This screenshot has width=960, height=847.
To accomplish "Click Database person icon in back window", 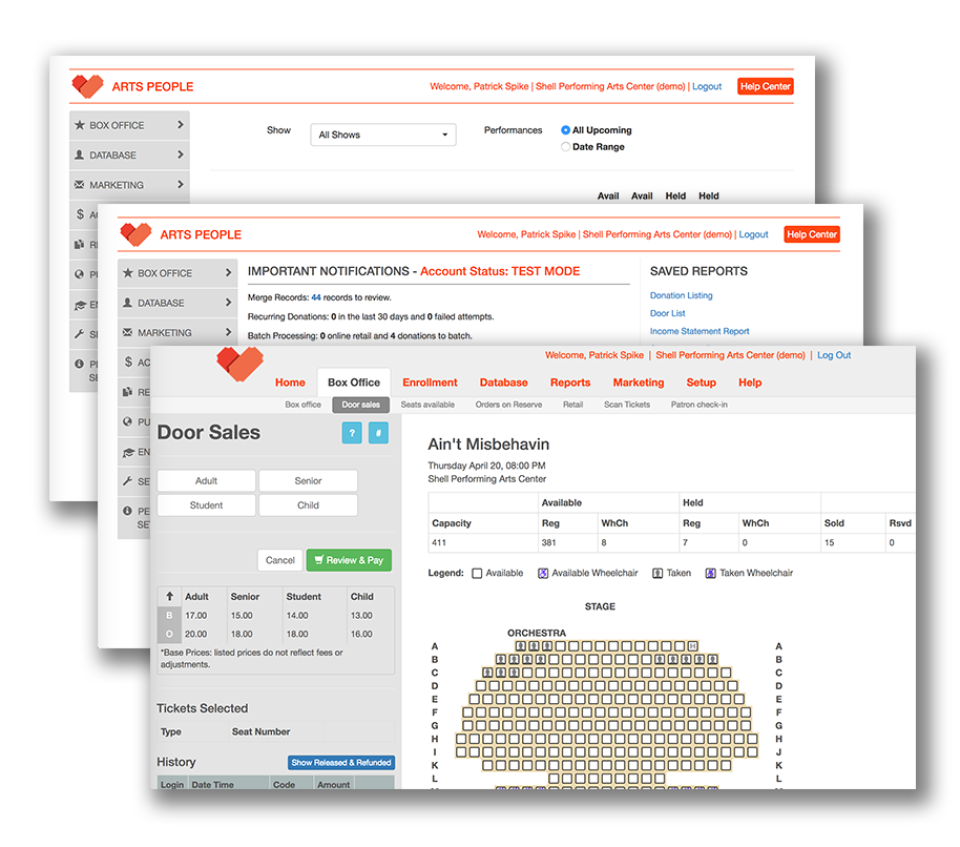I will click(x=79, y=155).
